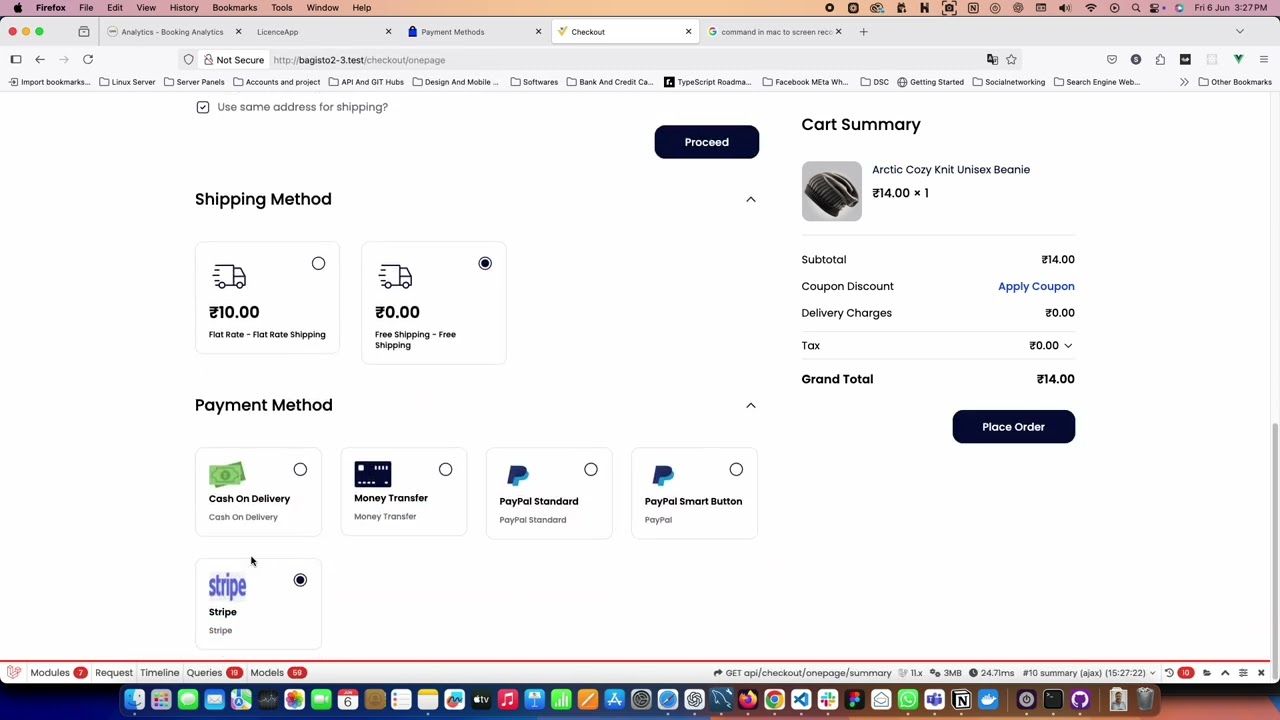This screenshot has width=1280, height=720.
Task: Minimize the debugbar with the up chevron
Action: pyautogui.click(x=1225, y=673)
